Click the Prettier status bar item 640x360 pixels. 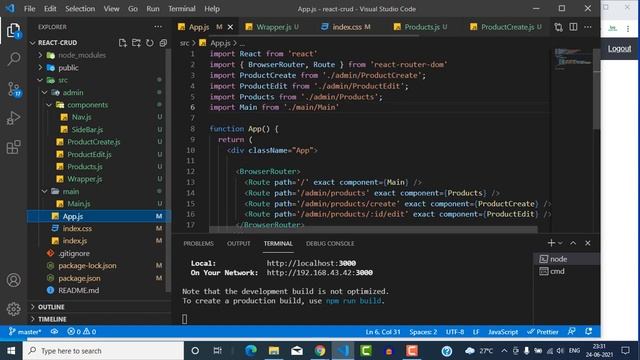pos(543,332)
